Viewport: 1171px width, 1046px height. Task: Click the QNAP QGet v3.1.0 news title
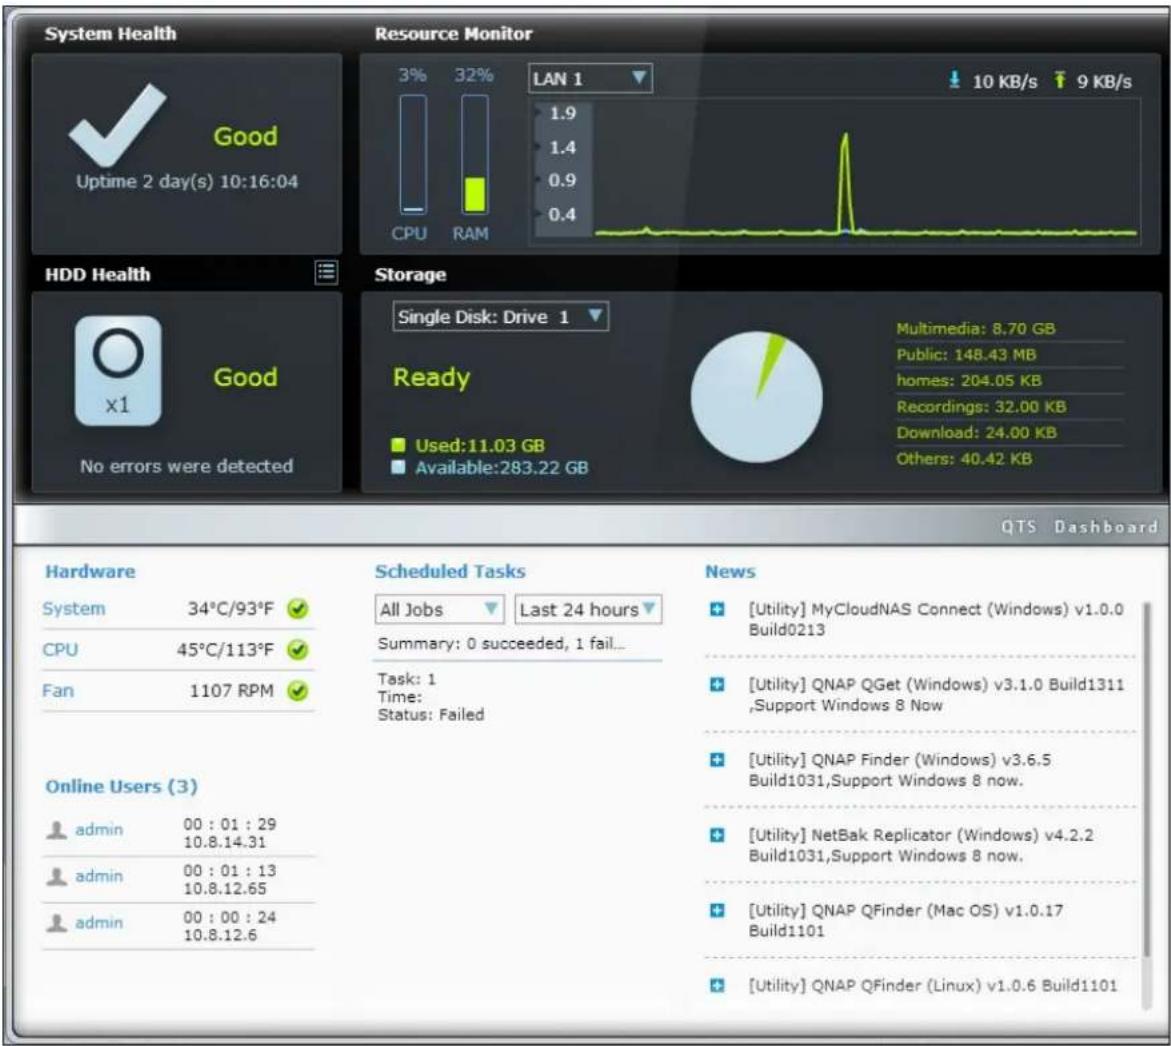click(x=937, y=694)
